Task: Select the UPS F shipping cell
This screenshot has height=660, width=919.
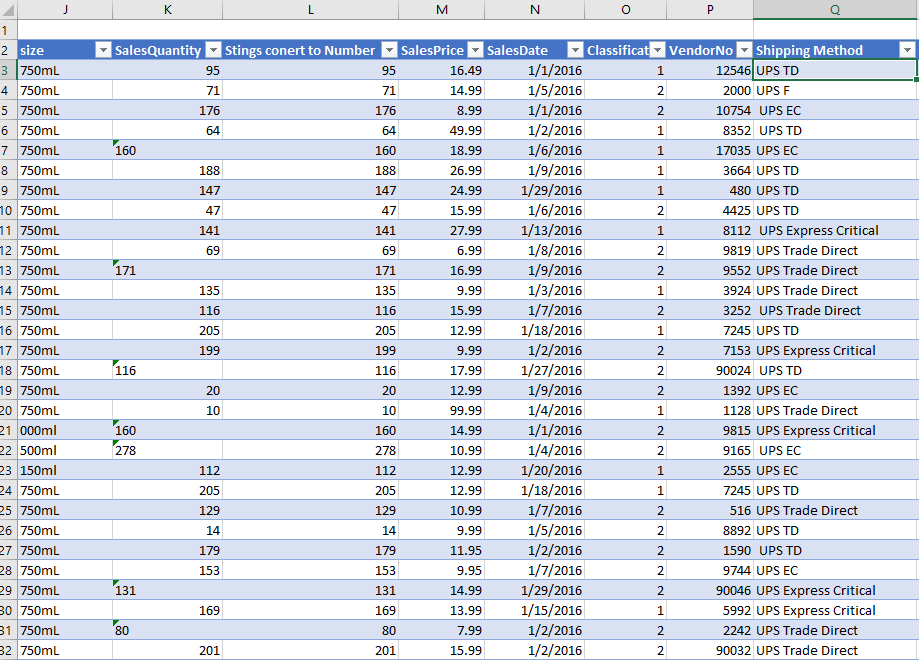Action: 835,90
